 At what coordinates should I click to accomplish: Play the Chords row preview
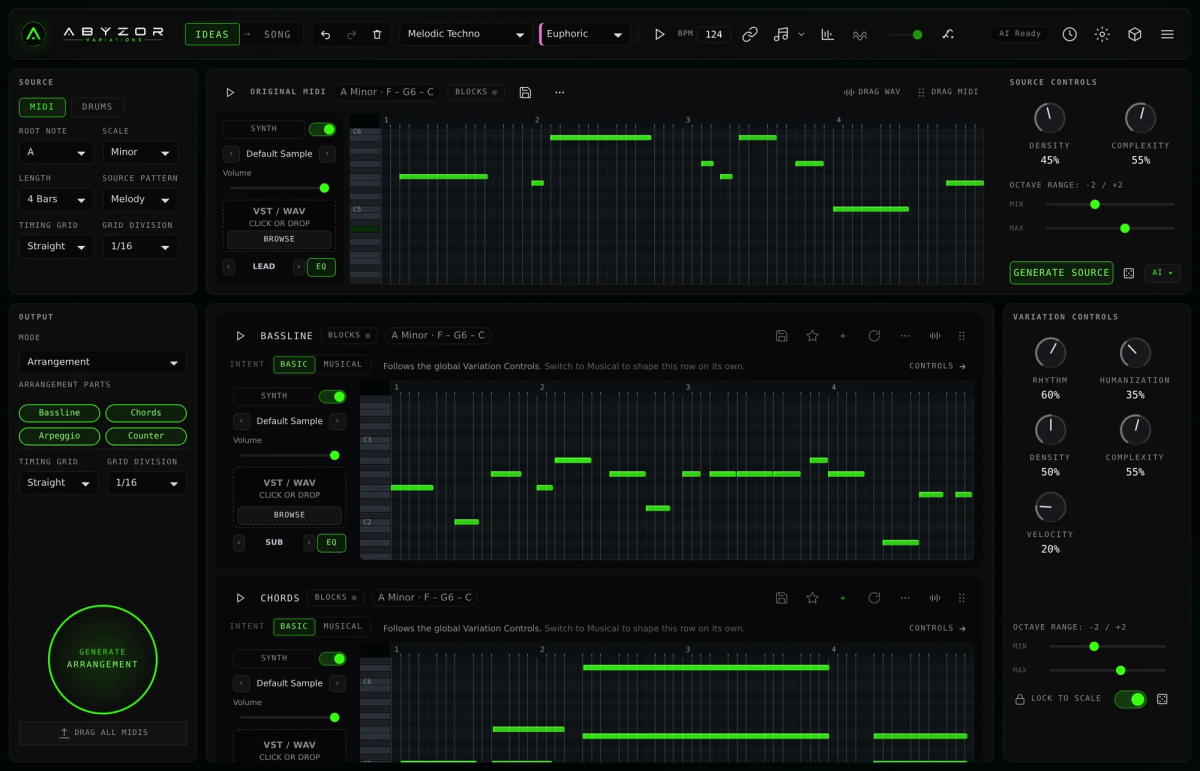(240, 598)
